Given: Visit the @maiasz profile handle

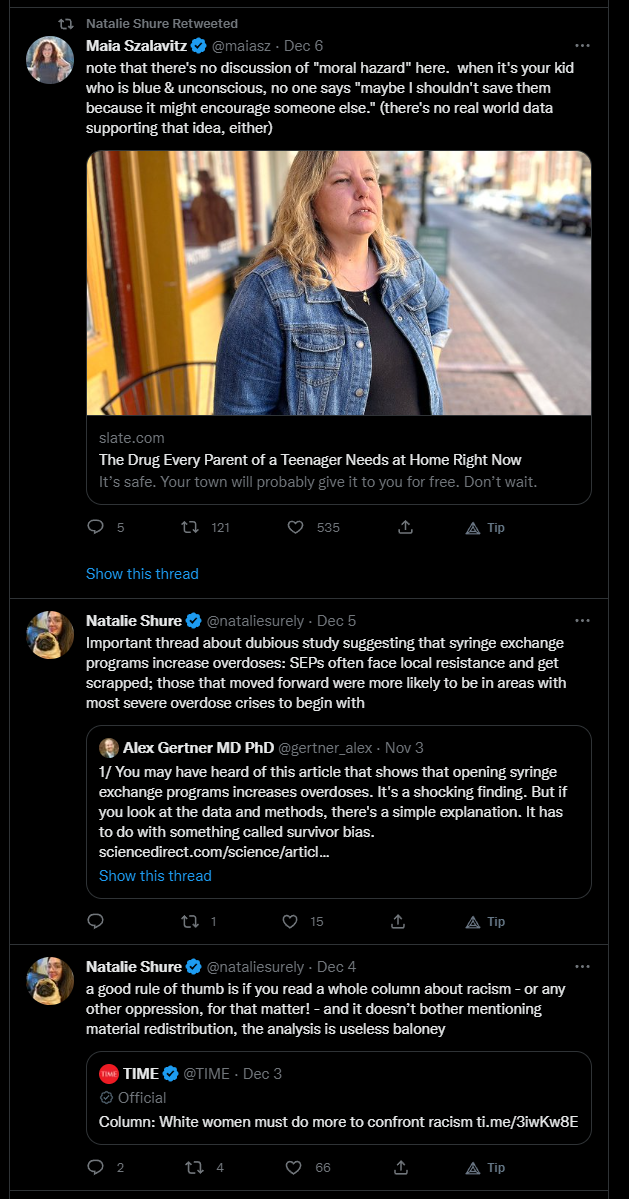Looking at the screenshot, I should click(243, 46).
